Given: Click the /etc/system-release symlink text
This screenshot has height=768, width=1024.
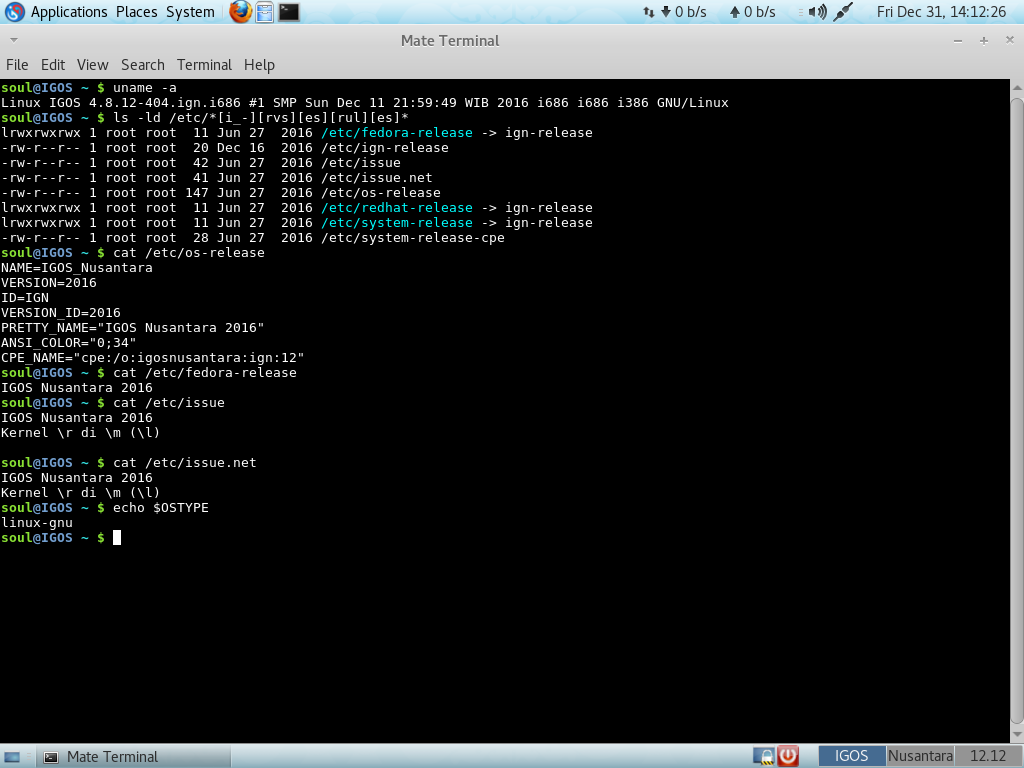Looking at the screenshot, I should point(397,223).
